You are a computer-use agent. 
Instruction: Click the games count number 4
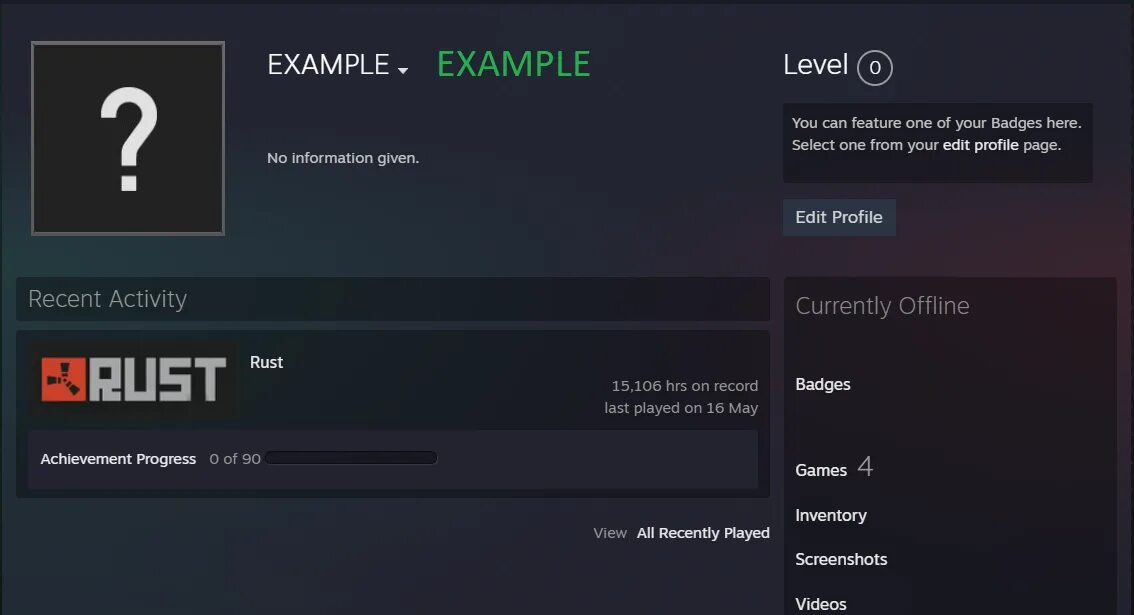click(865, 467)
